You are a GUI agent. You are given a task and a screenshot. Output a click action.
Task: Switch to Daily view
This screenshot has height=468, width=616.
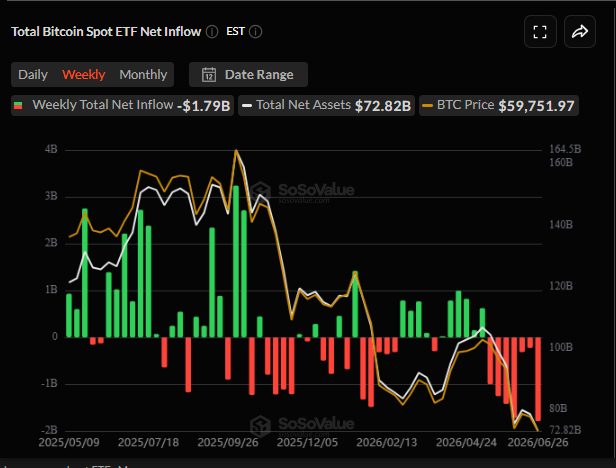click(x=33, y=75)
